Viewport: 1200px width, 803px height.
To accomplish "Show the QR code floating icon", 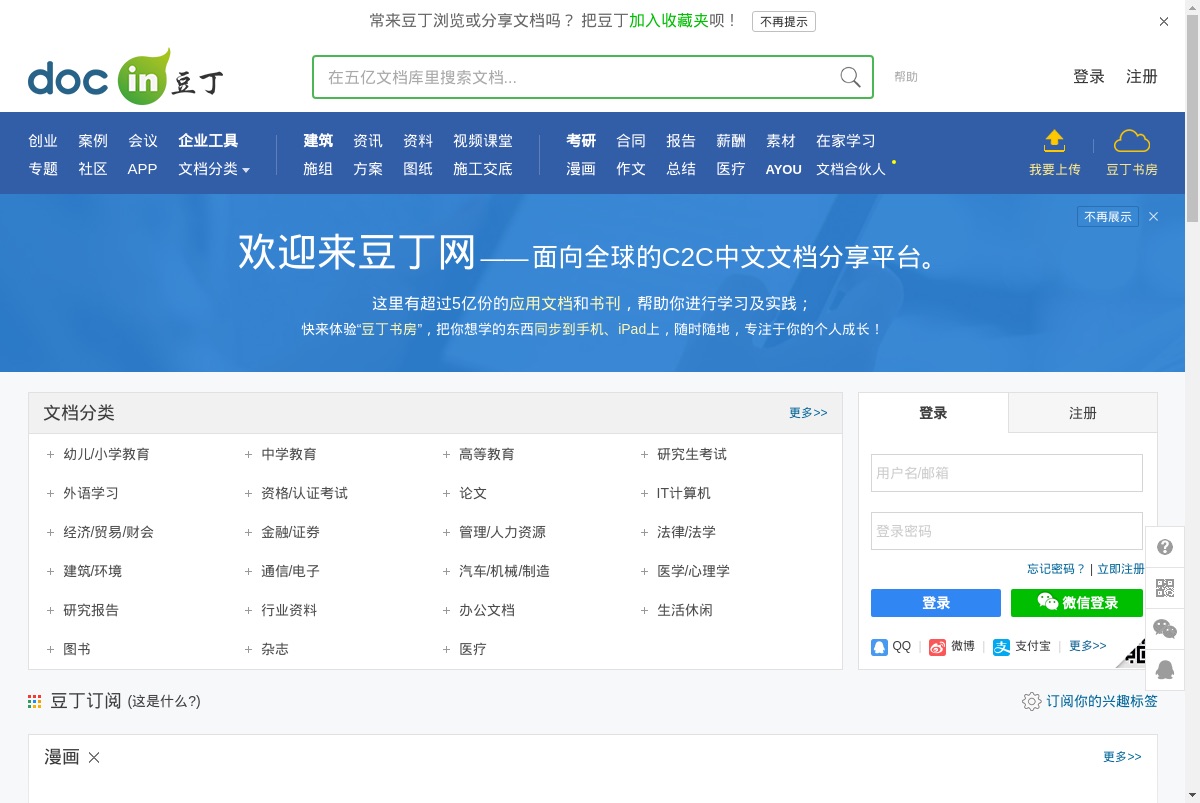I will [x=1165, y=588].
